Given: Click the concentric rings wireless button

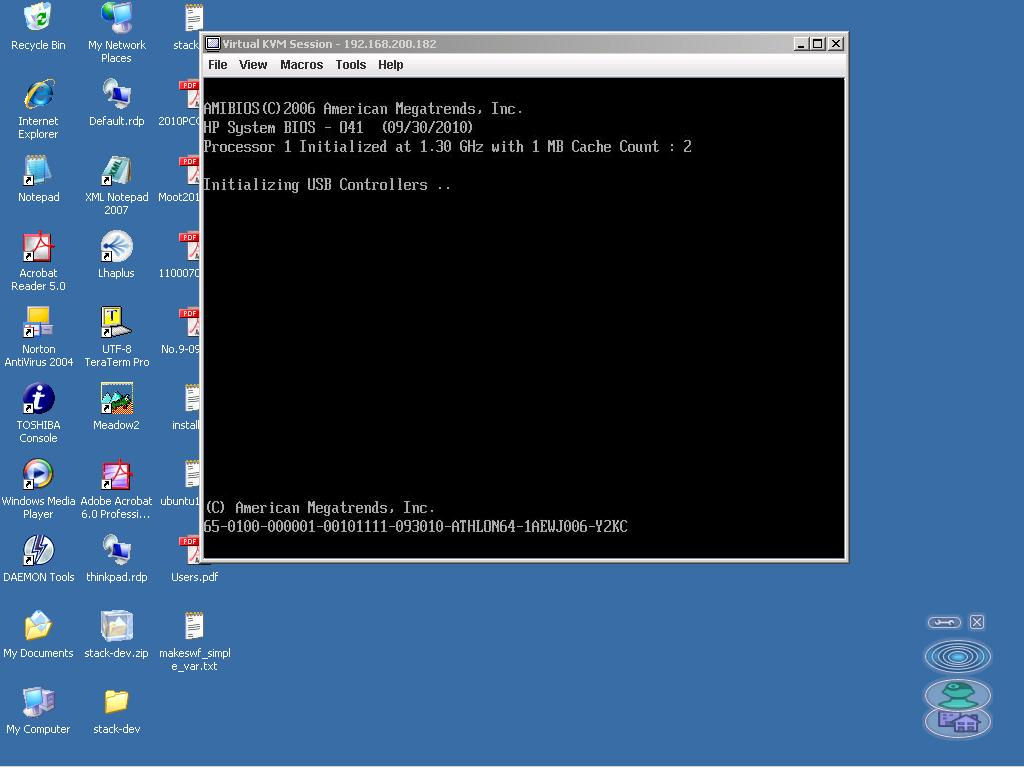Looking at the screenshot, I should point(958,656).
